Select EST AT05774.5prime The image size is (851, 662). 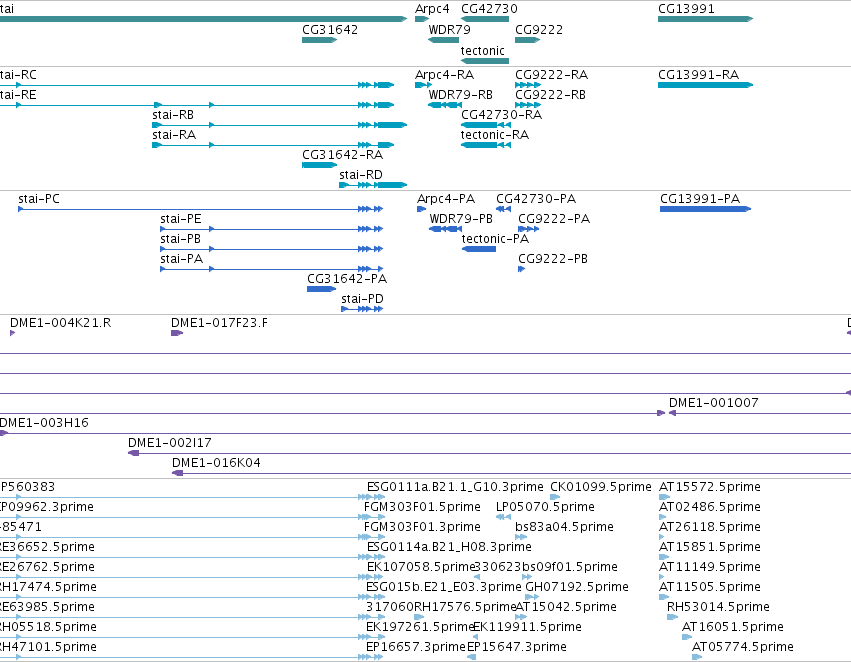coord(742,647)
